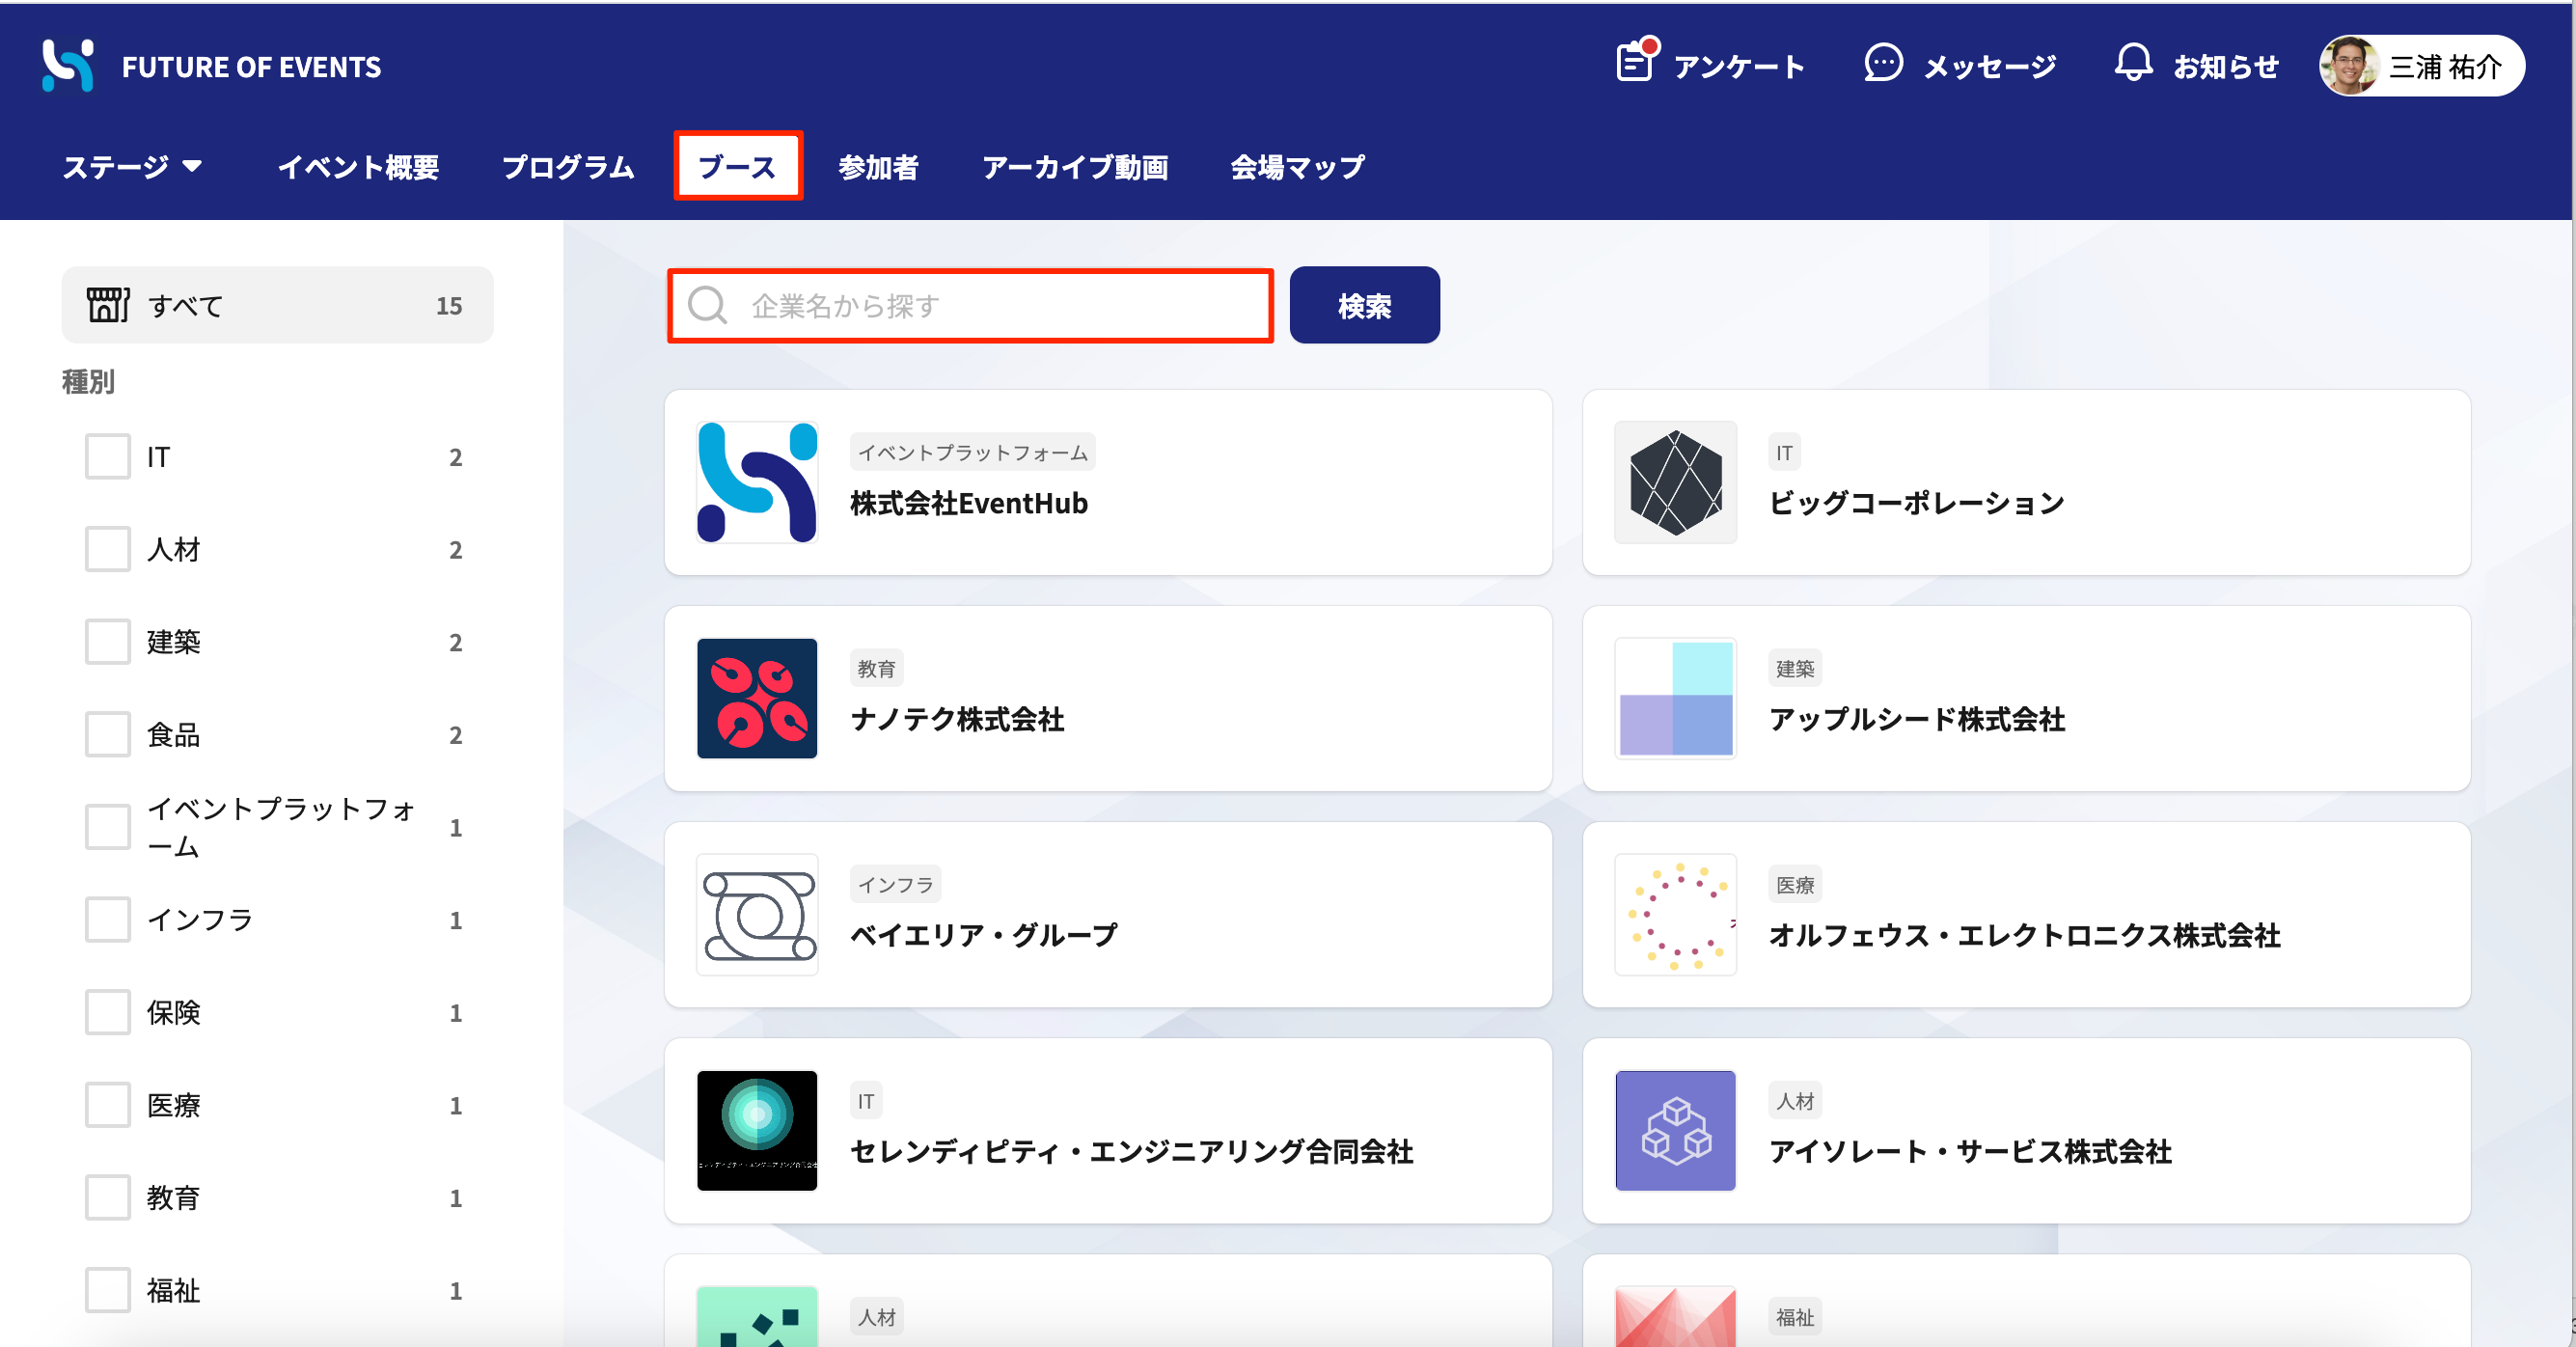Screen dimensions: 2576x1347
Task: Open the 株式会社EventHub company name
Action: click(x=968, y=503)
